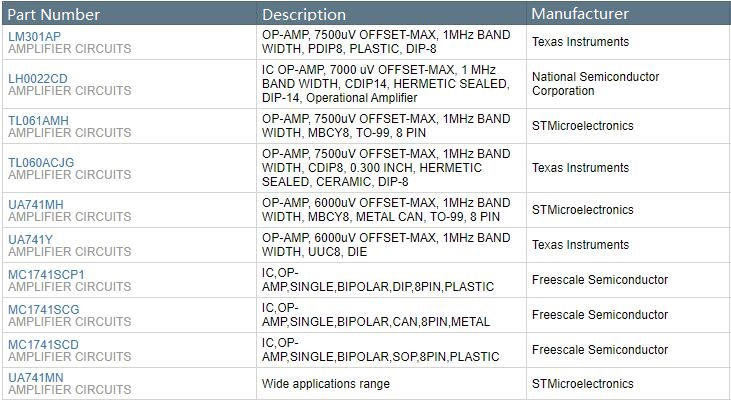Click the UA741MN part link

[x=35, y=378]
